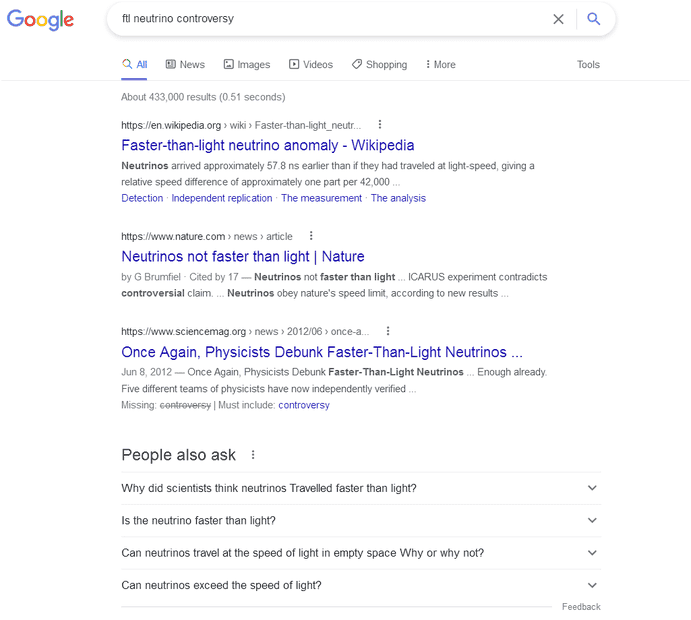Open three-dot menu for Sciencemag result
The height and width of the screenshot is (620, 691).
[387, 331]
